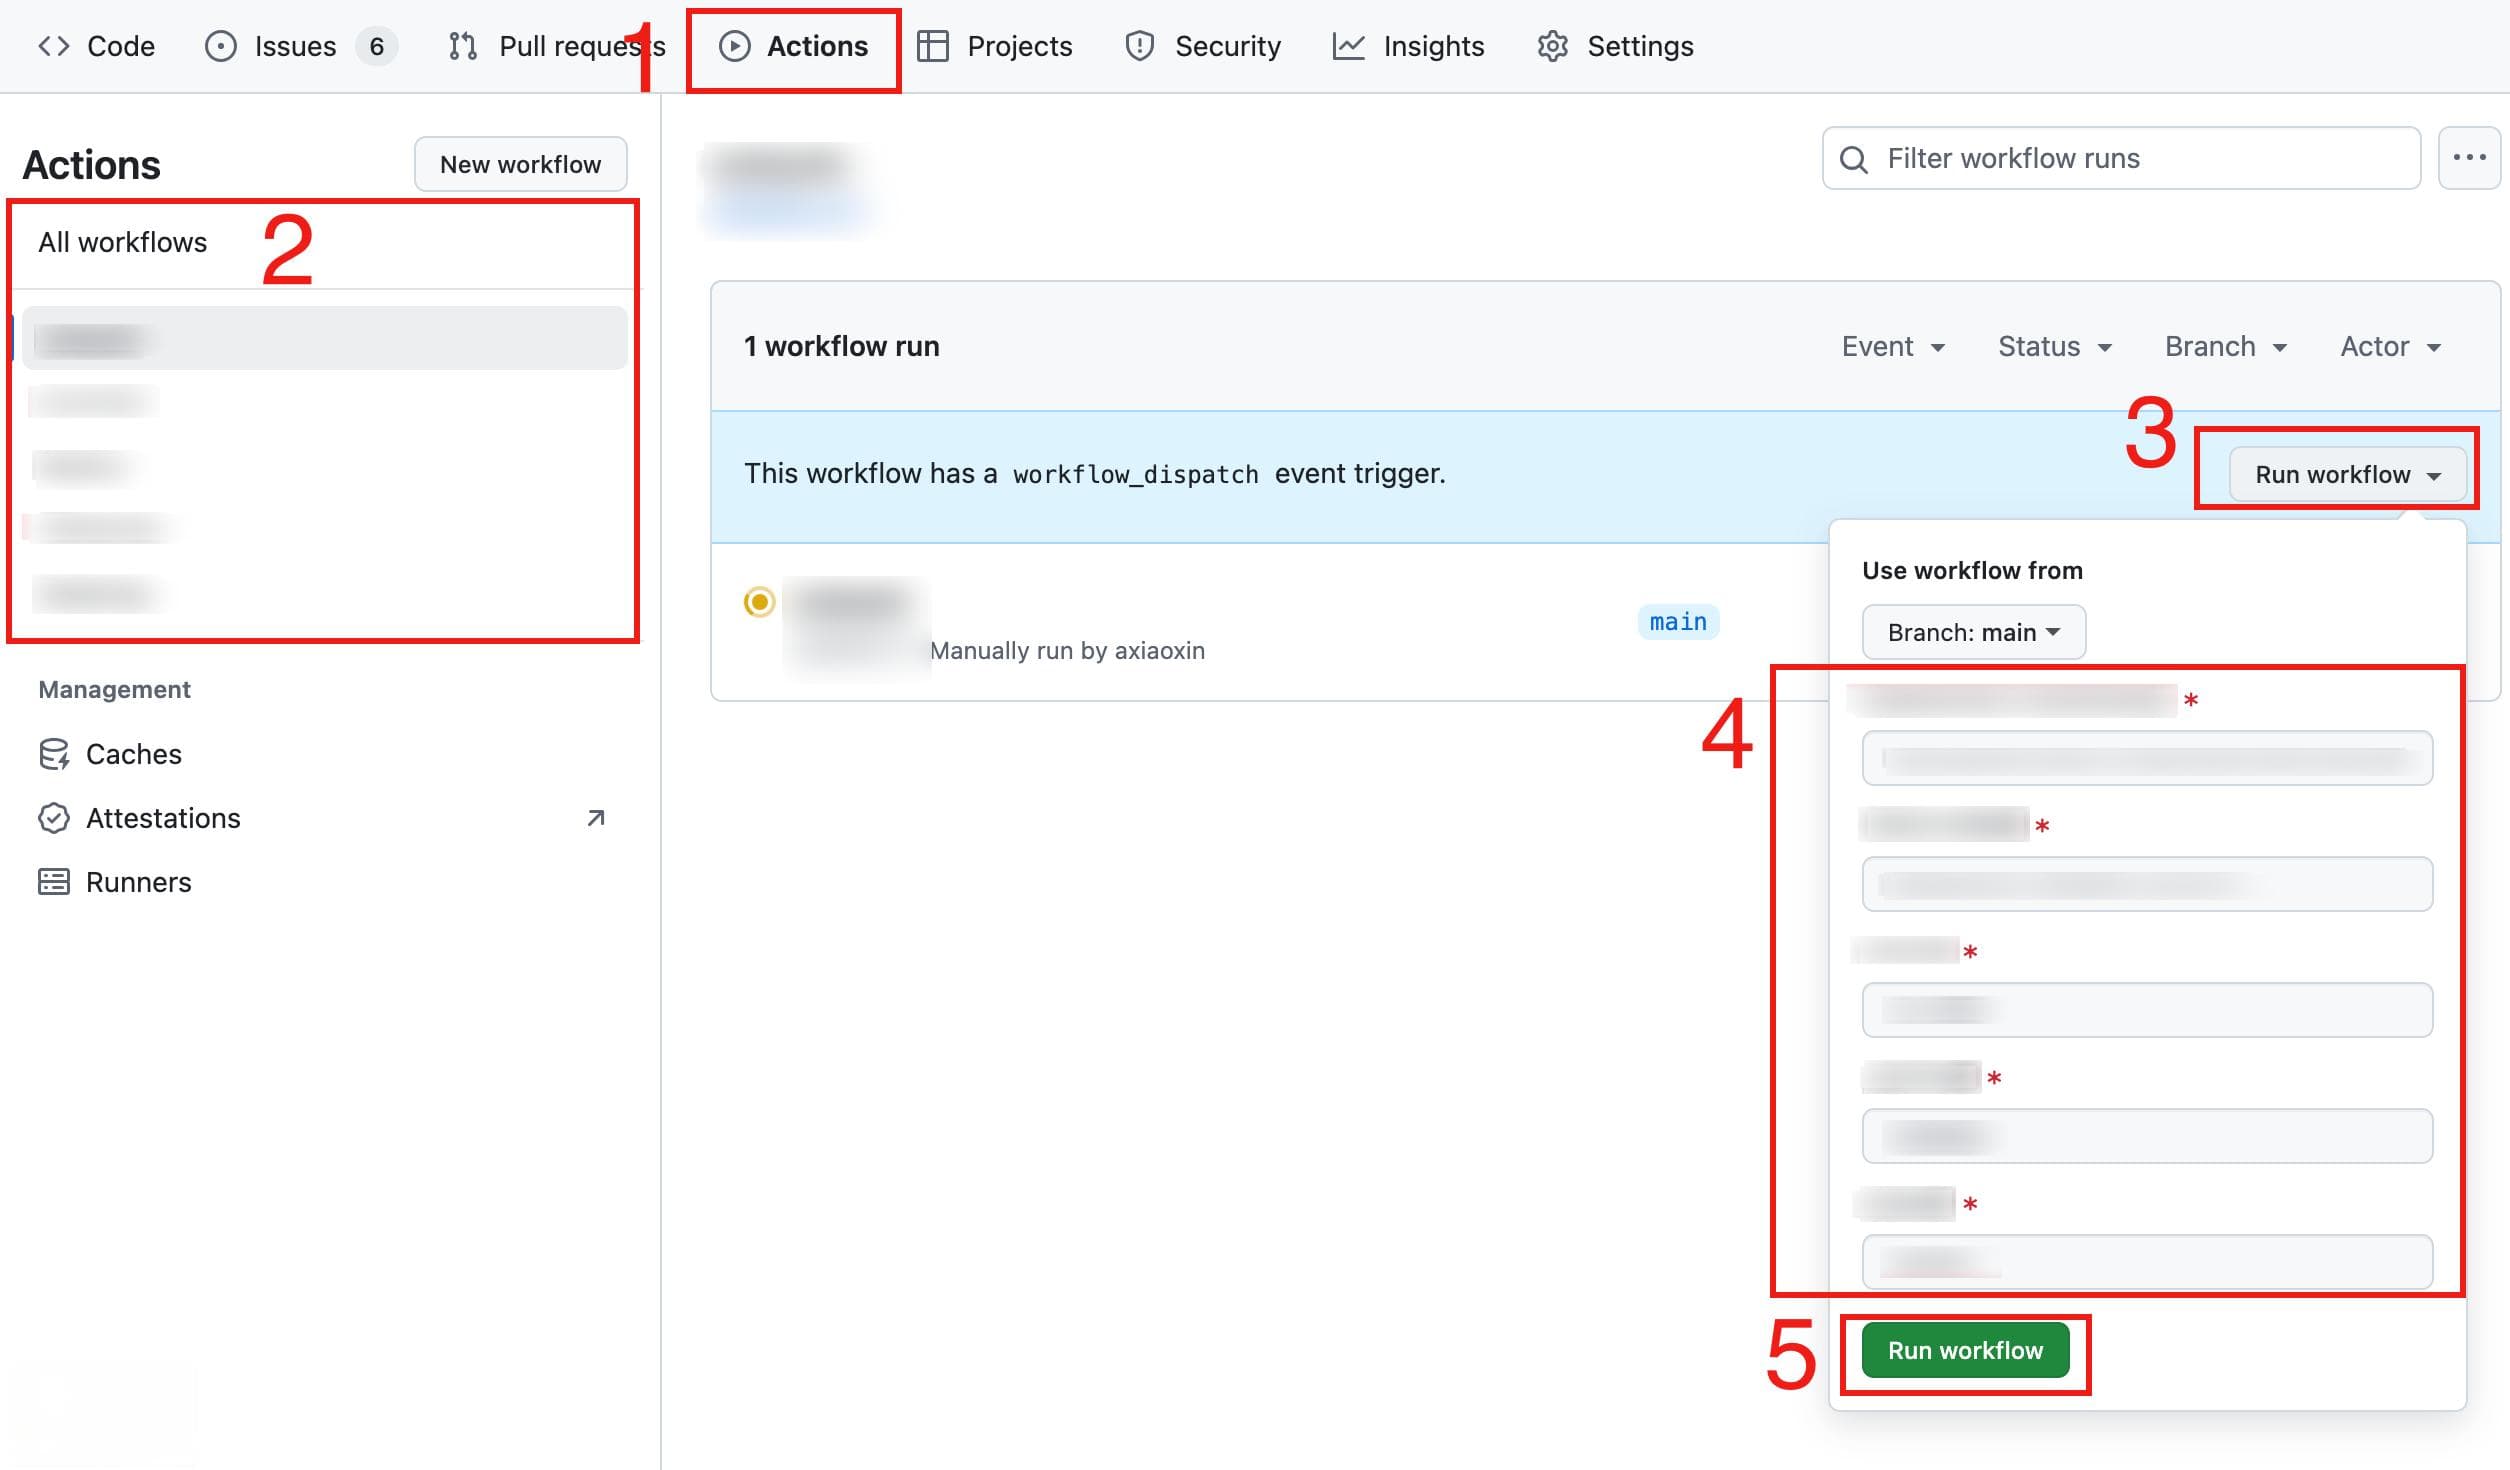Switch to the Actions tab
The height and width of the screenshot is (1470, 2510).
[x=794, y=46]
